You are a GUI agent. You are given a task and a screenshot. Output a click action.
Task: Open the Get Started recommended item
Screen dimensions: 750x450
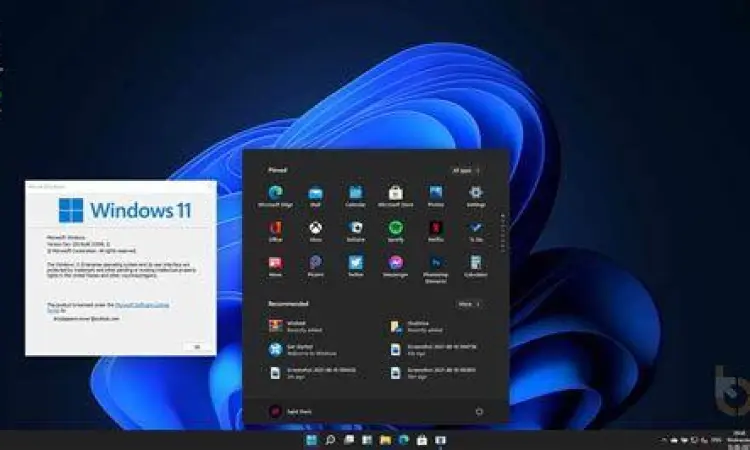(276, 349)
